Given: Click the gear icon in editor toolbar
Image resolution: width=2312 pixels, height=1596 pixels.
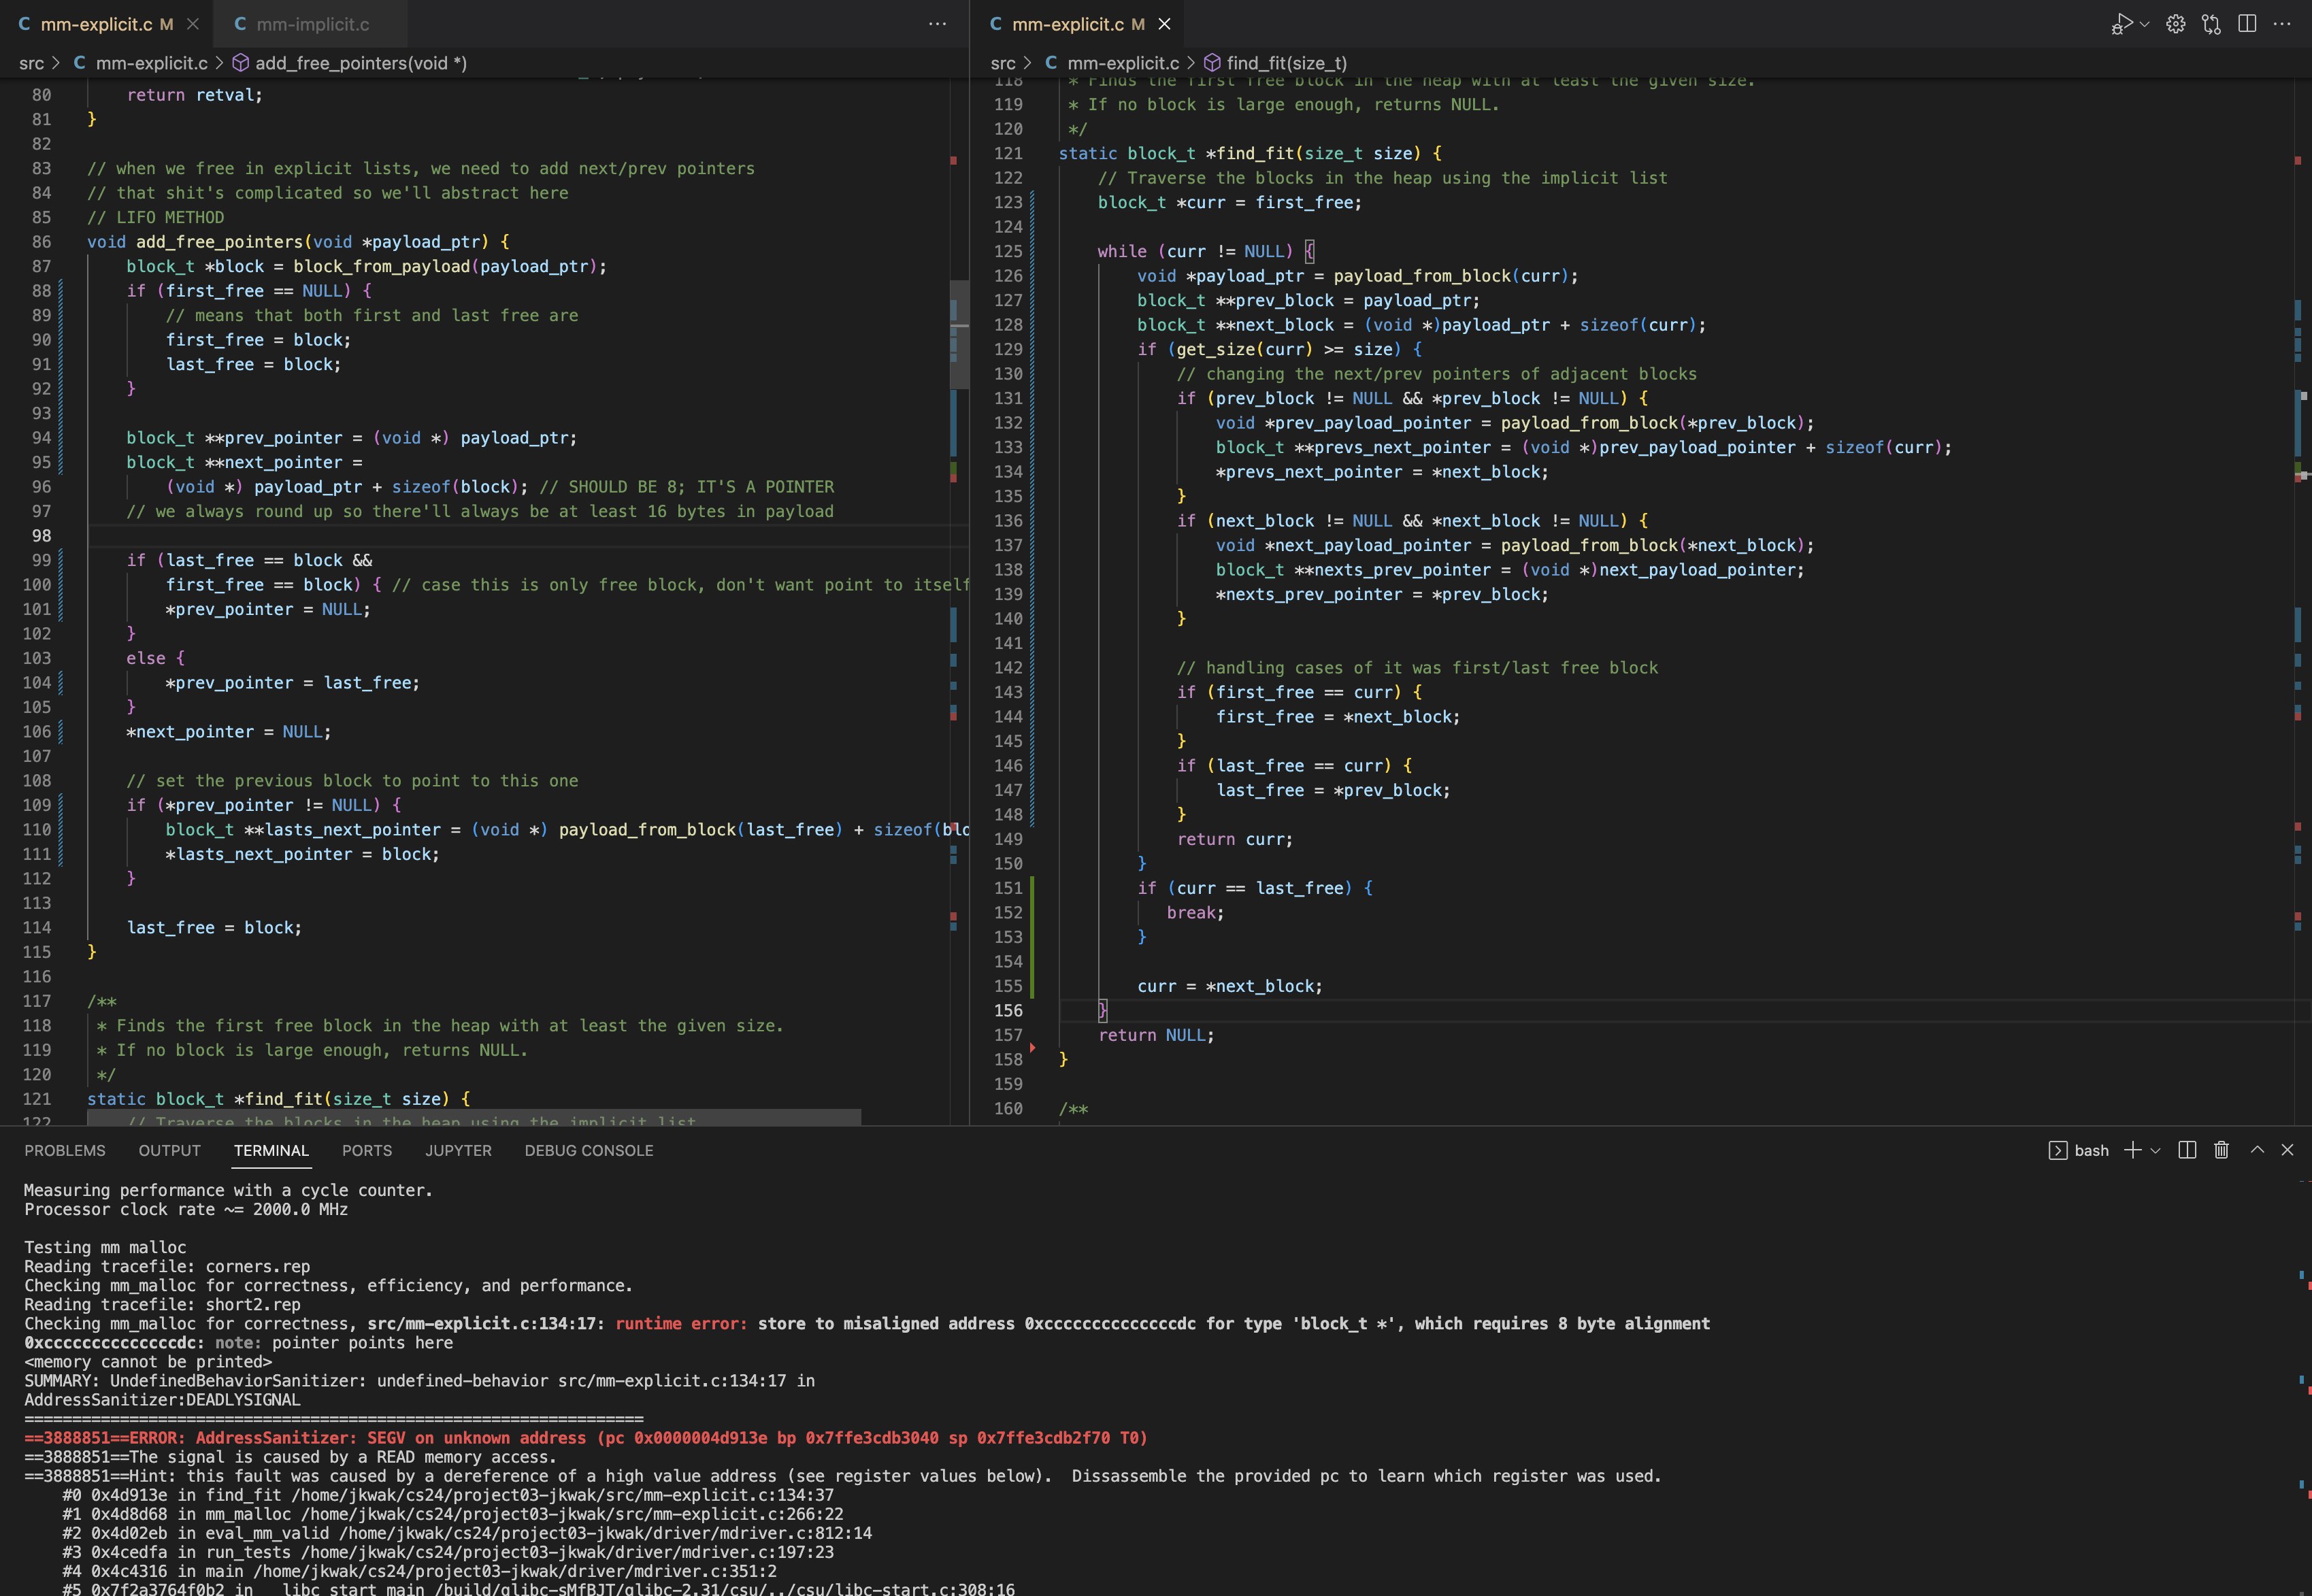Looking at the screenshot, I should click(x=2176, y=24).
